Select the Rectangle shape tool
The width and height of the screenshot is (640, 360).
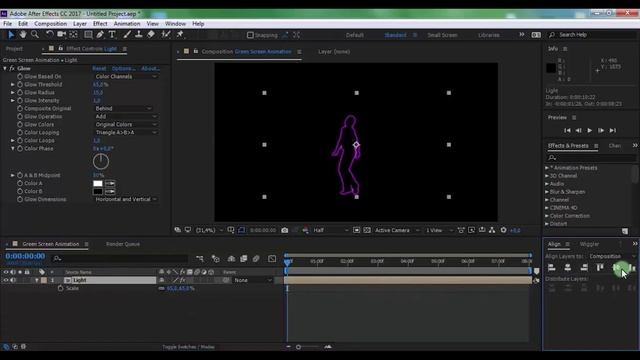tap(88, 35)
